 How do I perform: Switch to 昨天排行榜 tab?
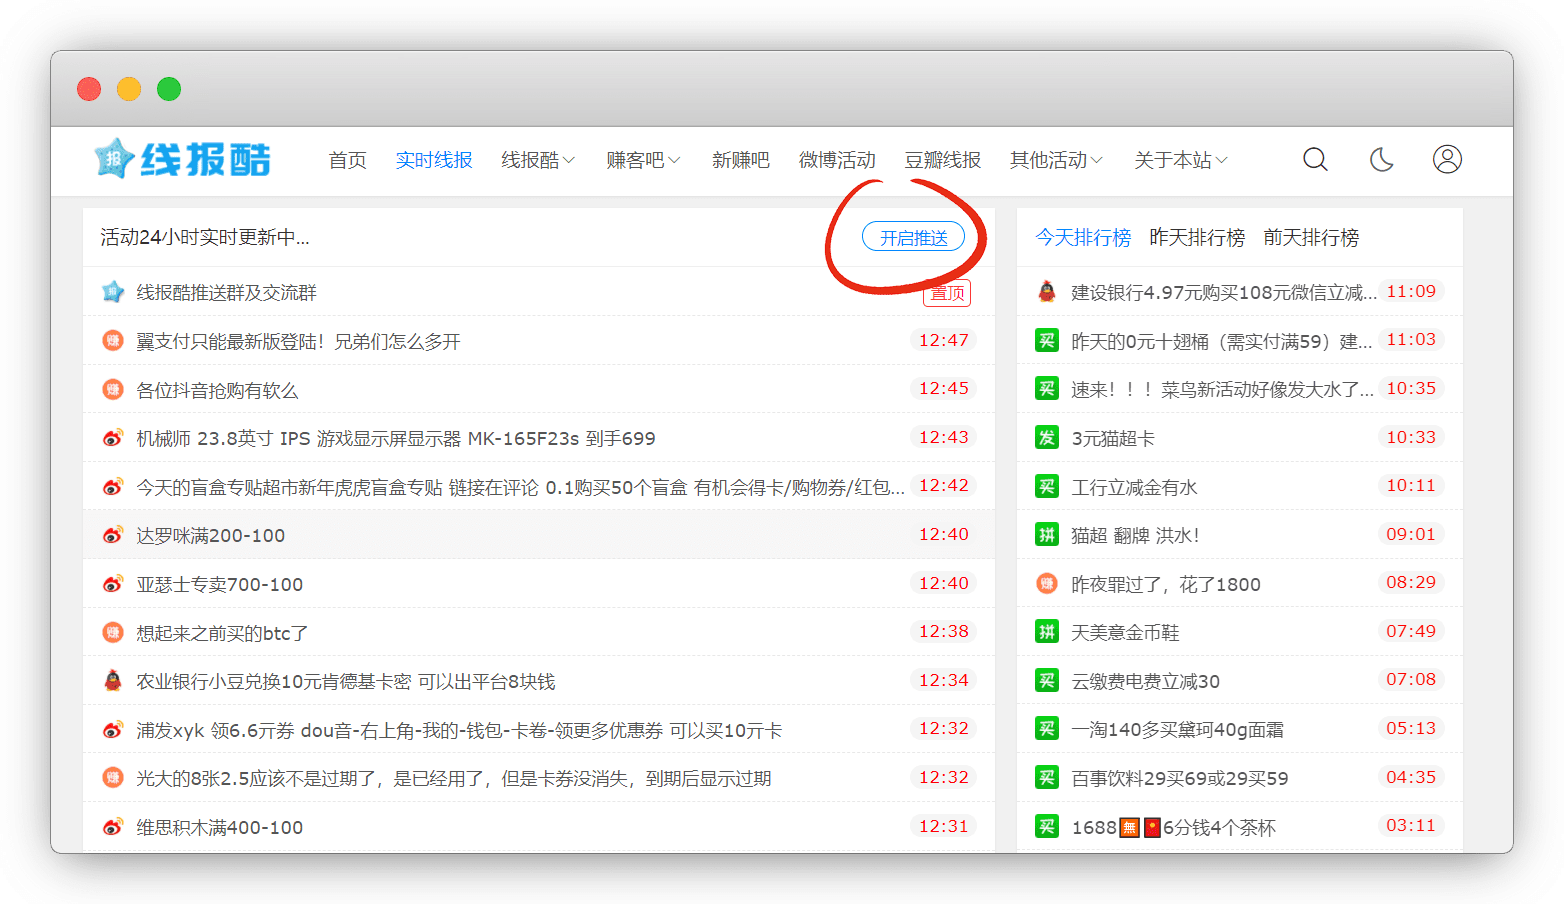(1197, 238)
